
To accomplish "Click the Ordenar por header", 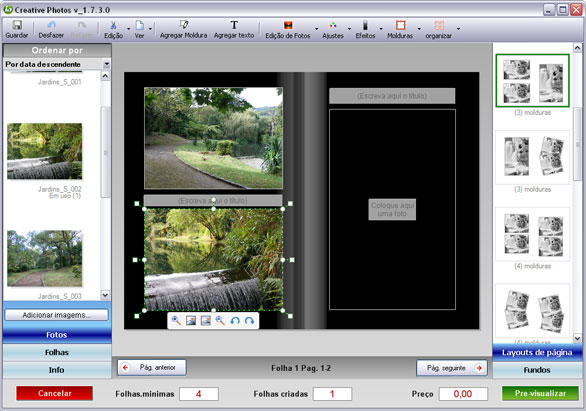I will (x=57, y=50).
